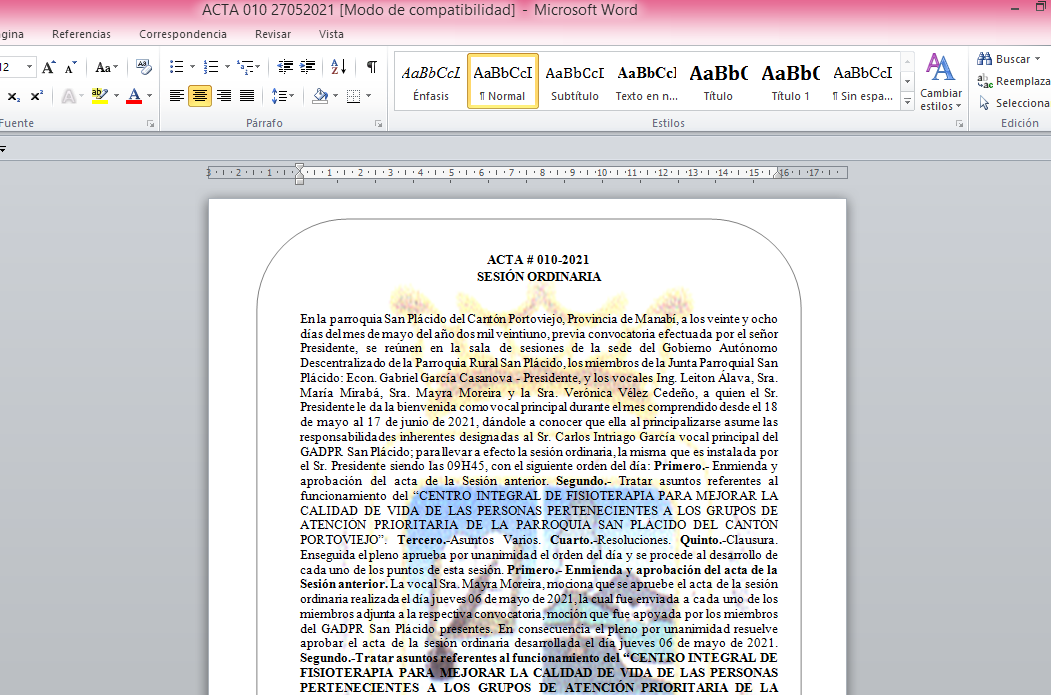The height and width of the screenshot is (695, 1051).
Task: Click the Increase Indent icon
Action: point(309,68)
